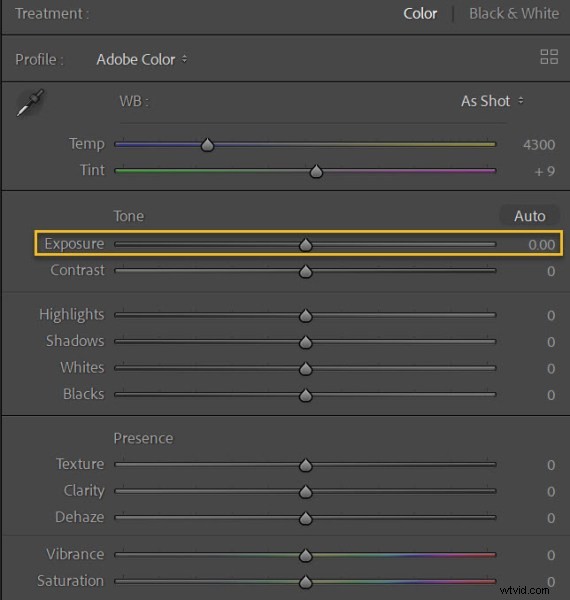
Task: Click the Vibrance value field
Action: point(551,555)
